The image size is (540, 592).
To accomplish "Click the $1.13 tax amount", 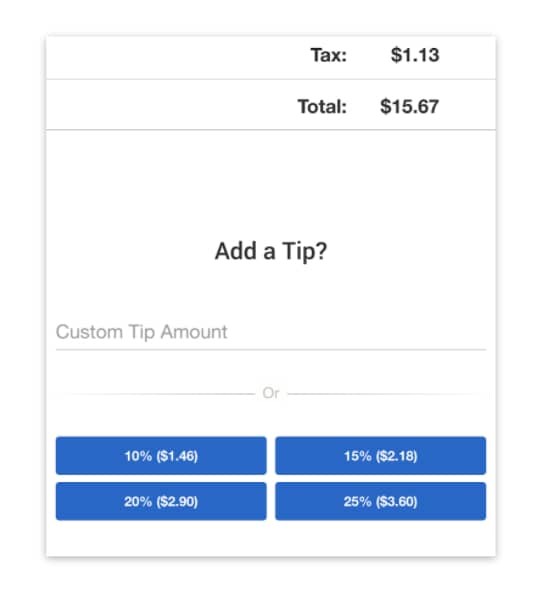I will tap(415, 55).
